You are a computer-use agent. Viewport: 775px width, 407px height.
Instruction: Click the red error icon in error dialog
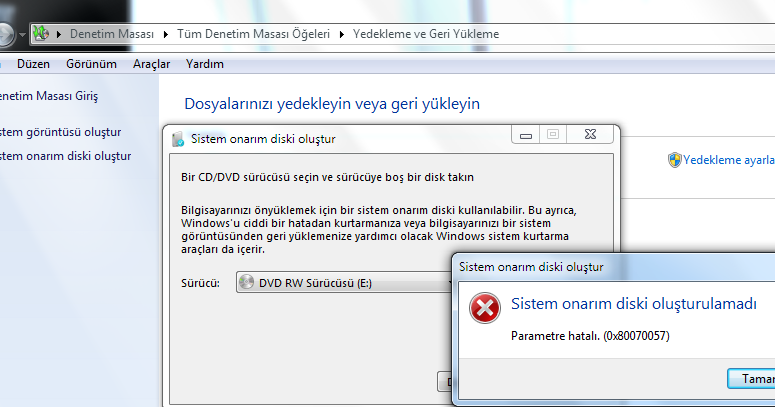click(485, 308)
